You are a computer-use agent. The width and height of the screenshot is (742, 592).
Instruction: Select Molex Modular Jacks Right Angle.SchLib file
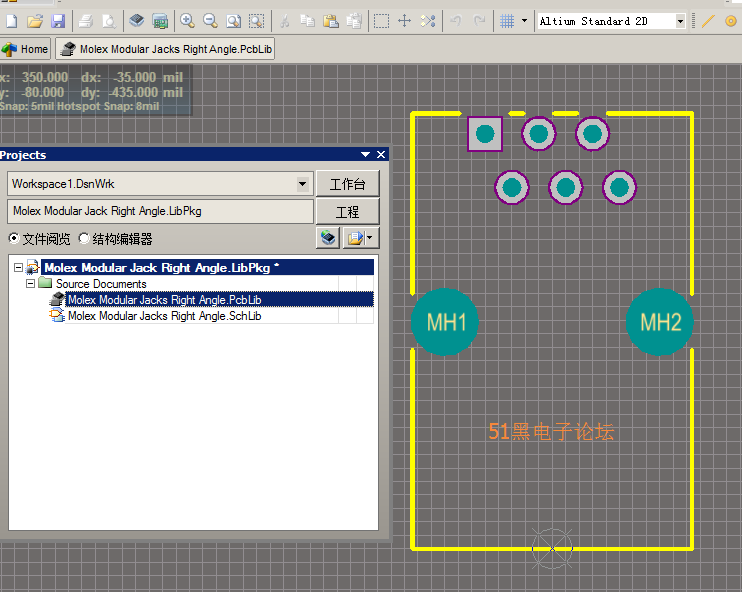[x=164, y=316]
